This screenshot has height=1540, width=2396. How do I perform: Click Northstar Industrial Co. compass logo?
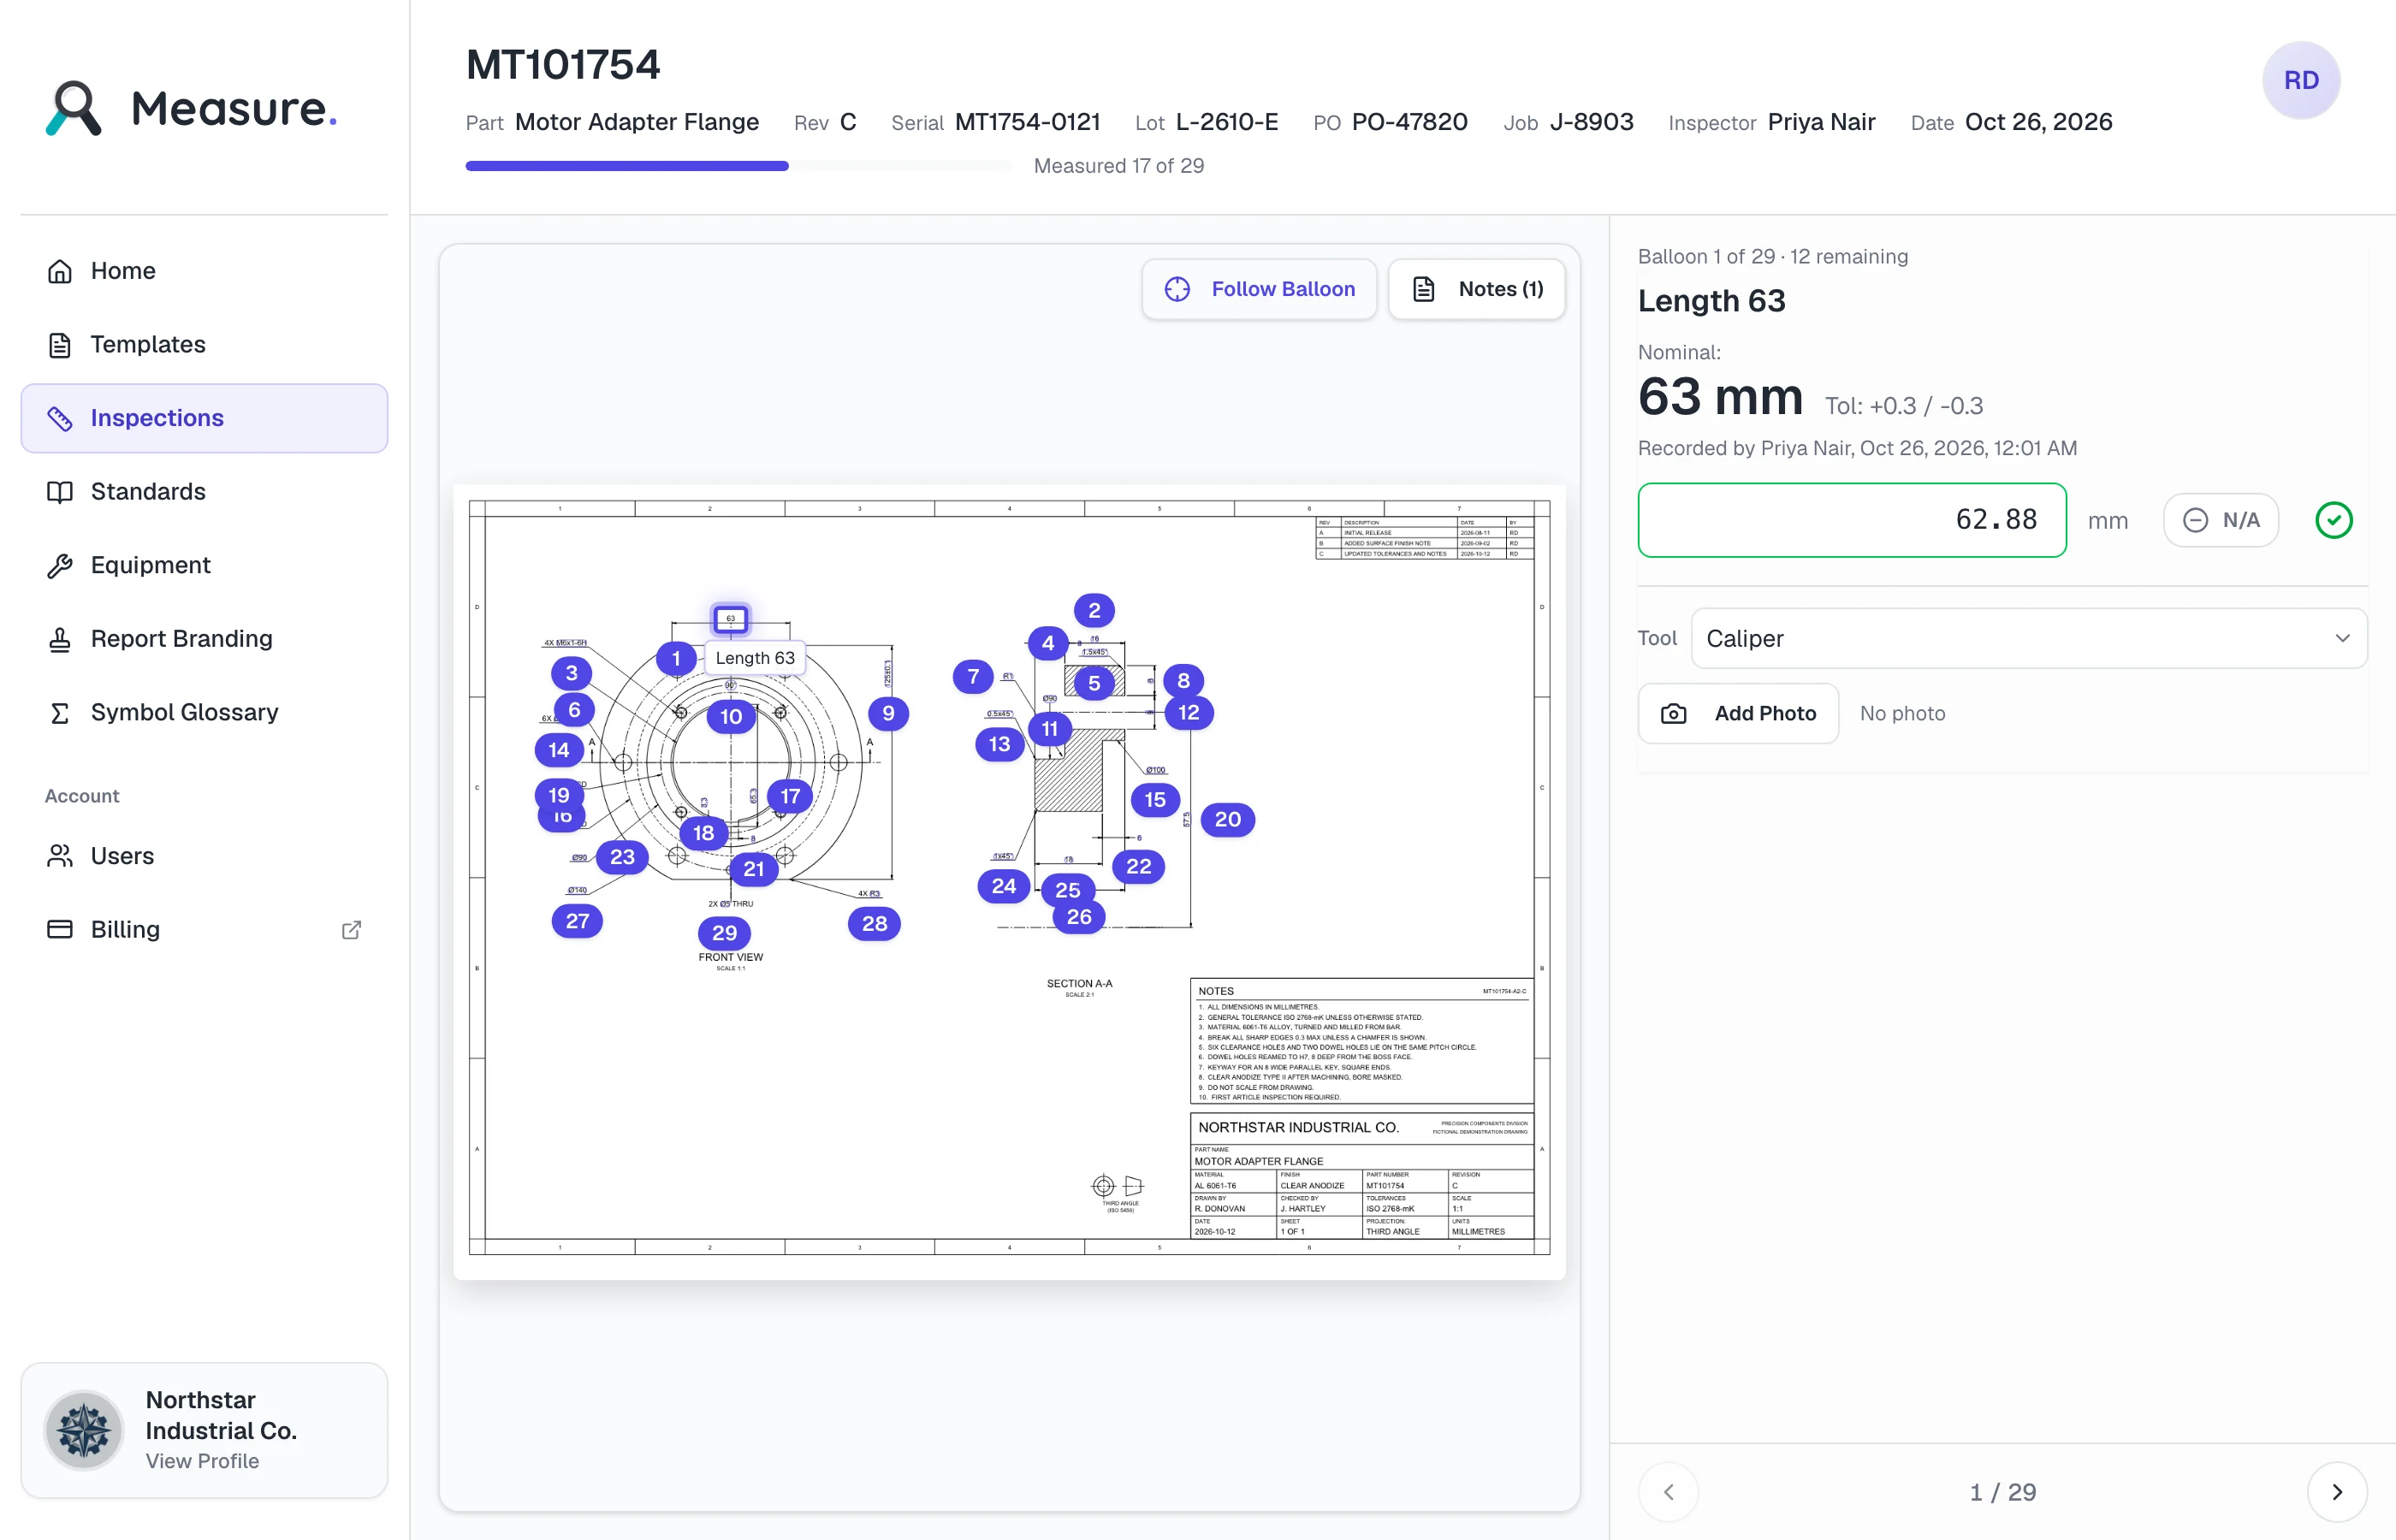[x=84, y=1430]
